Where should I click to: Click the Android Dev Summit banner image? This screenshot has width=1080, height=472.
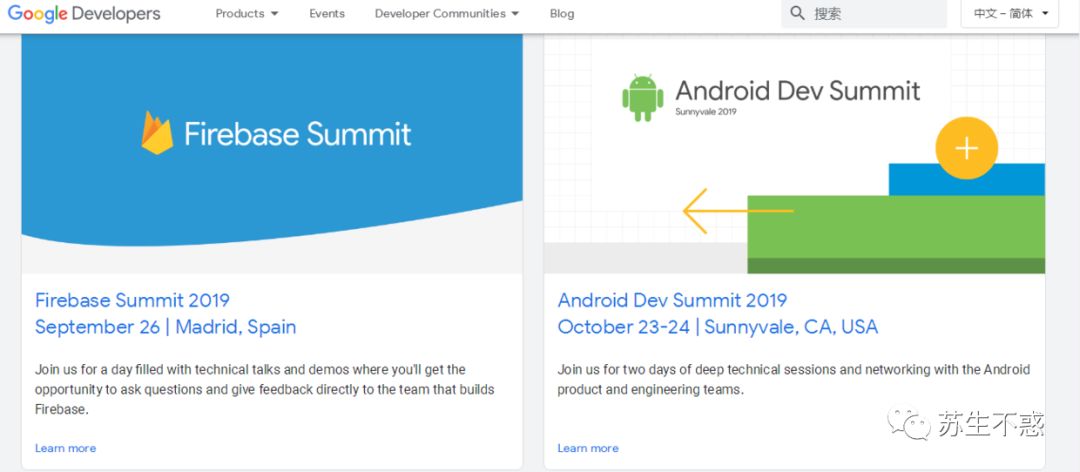click(x=794, y=154)
